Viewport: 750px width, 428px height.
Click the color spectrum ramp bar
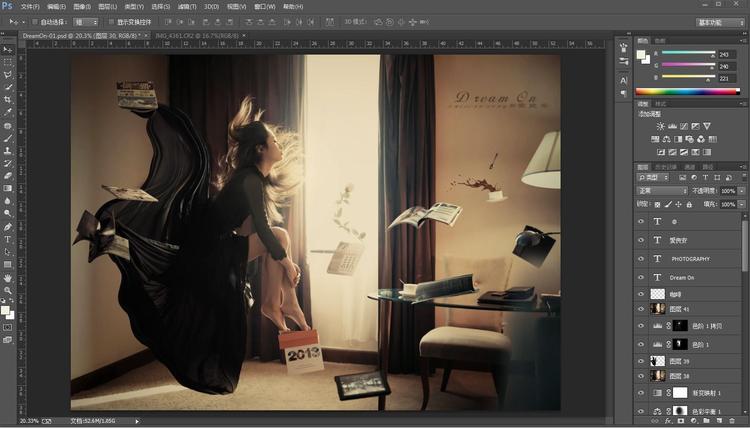click(688, 92)
